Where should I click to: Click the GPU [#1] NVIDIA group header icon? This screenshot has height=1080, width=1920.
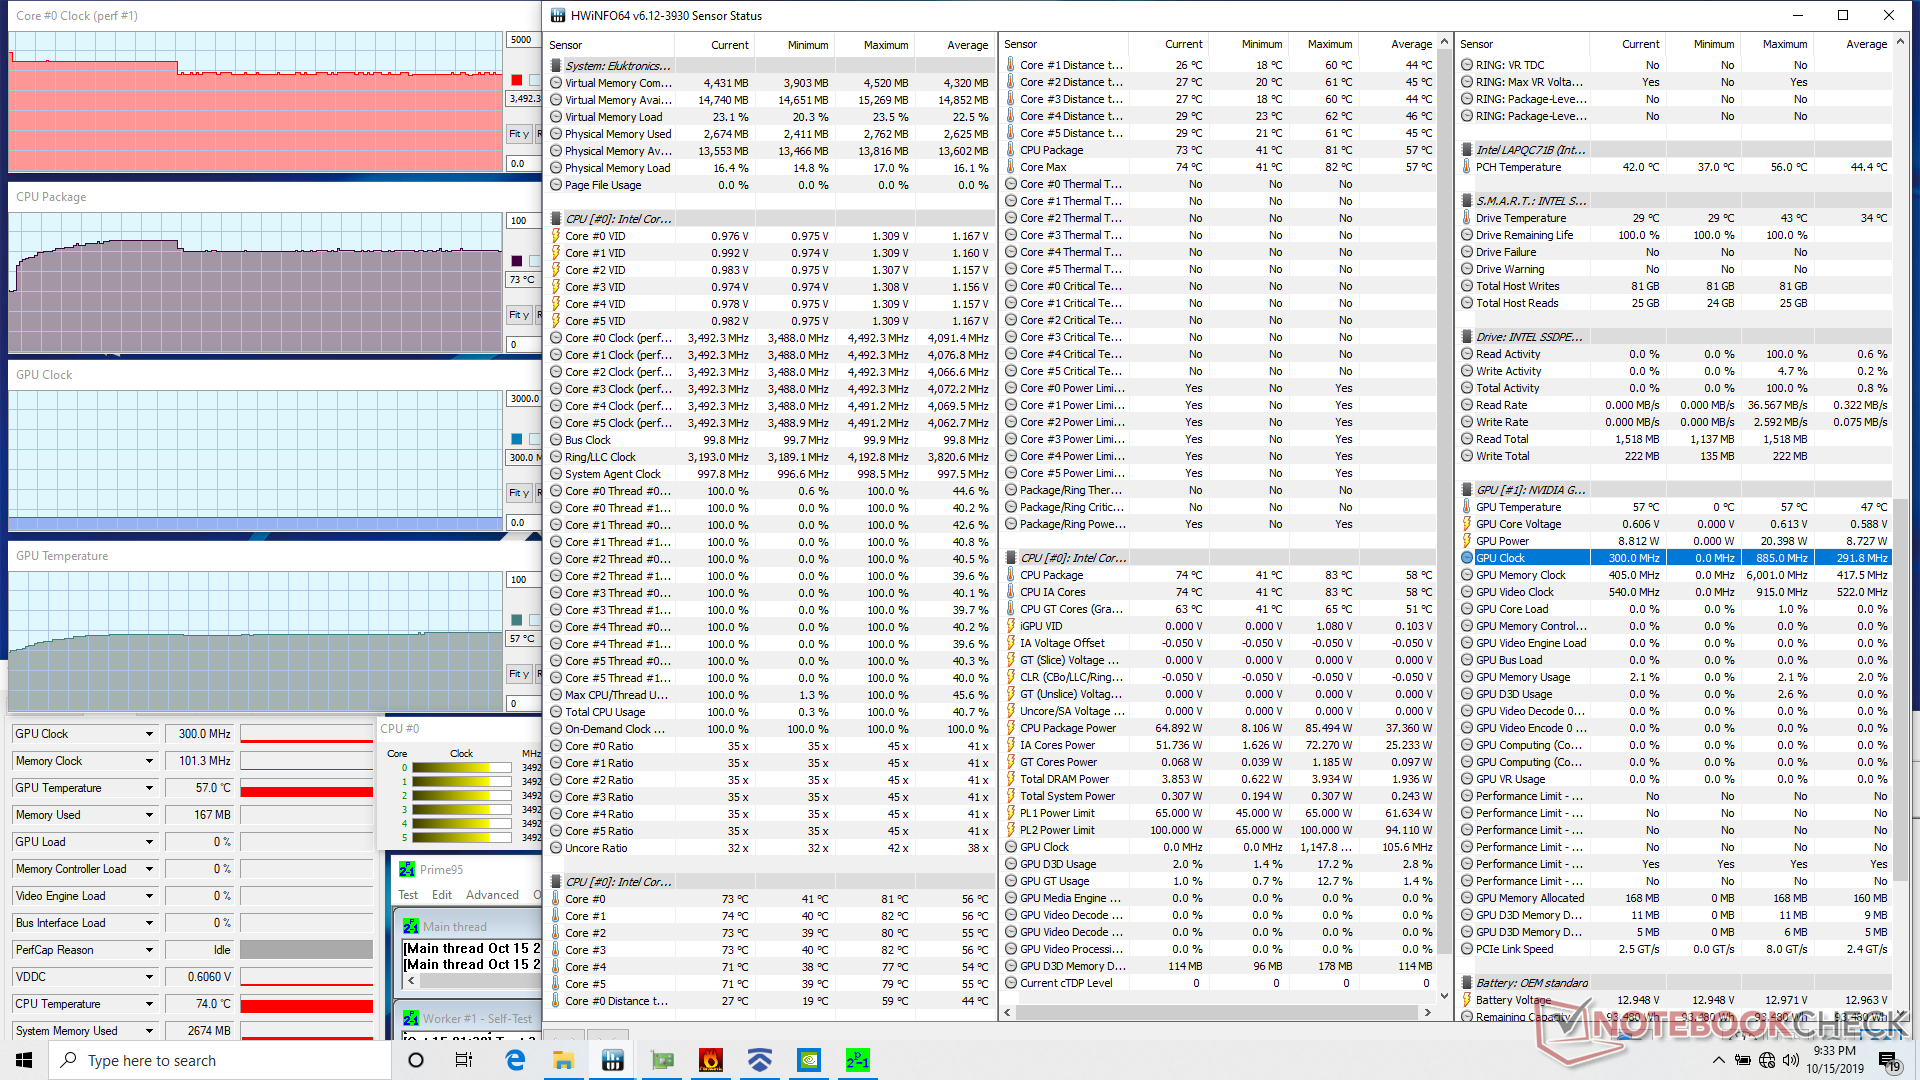tap(1467, 490)
